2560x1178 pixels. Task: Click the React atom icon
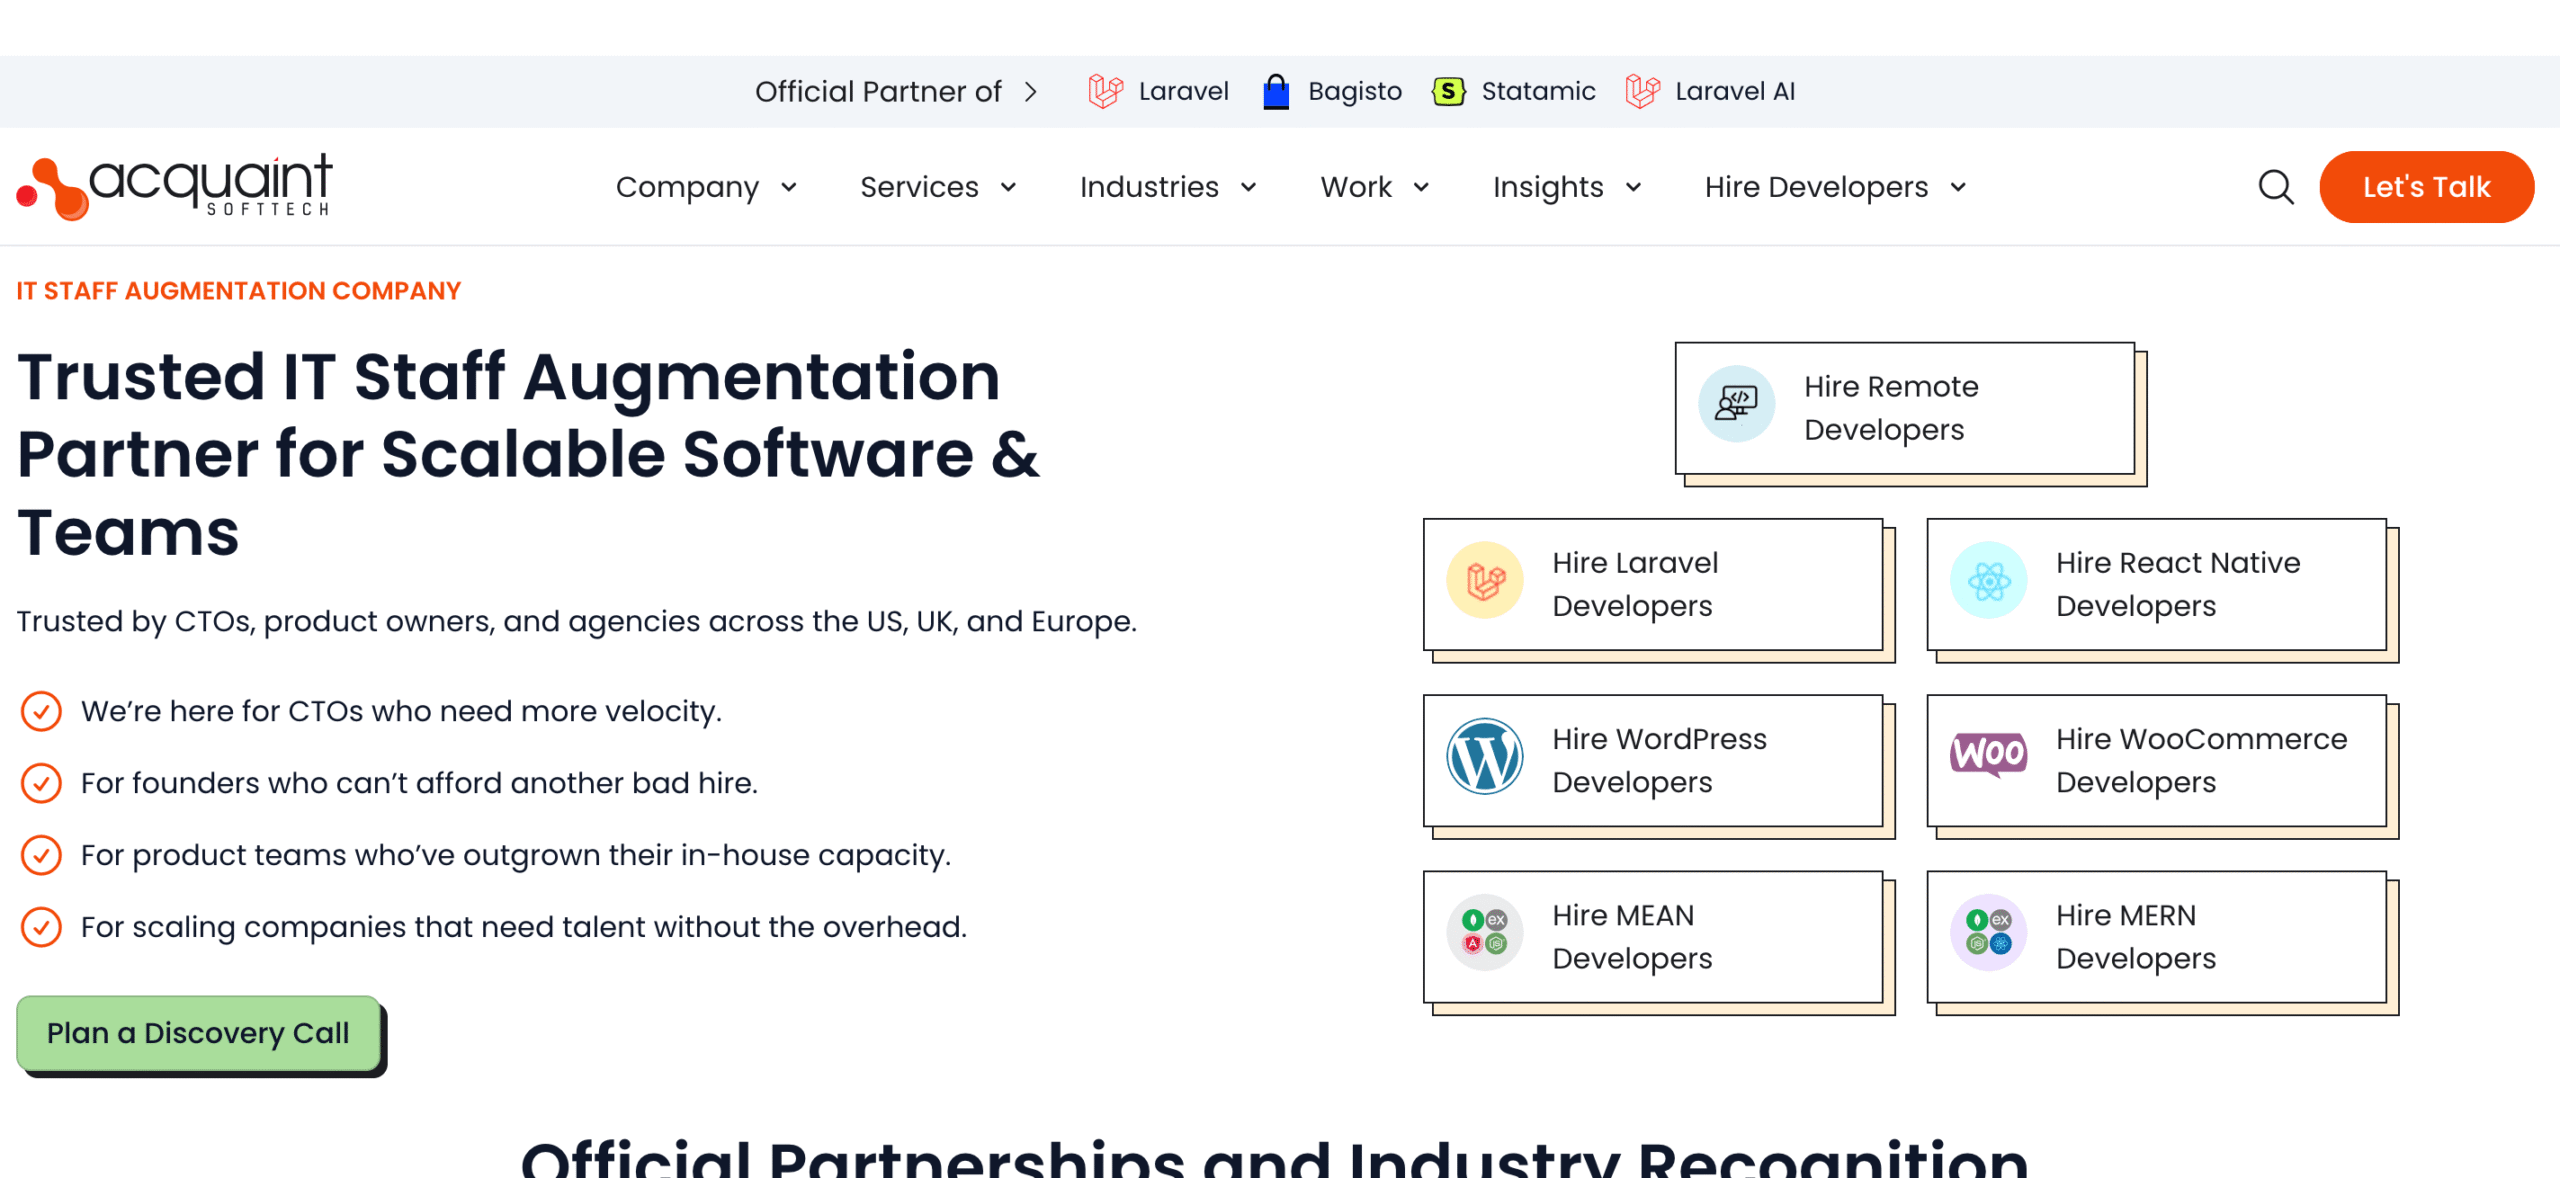1988,581
